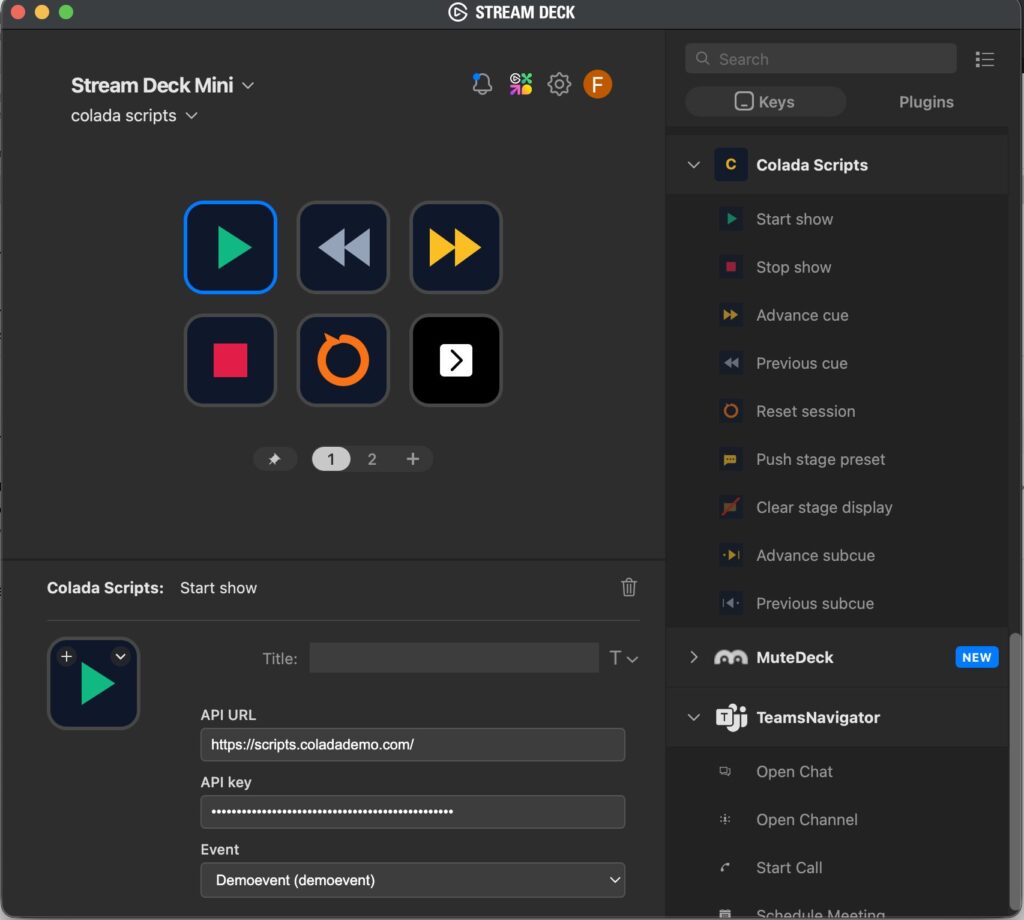
Task: Click the Advance cue icon in list
Action: [731, 315]
